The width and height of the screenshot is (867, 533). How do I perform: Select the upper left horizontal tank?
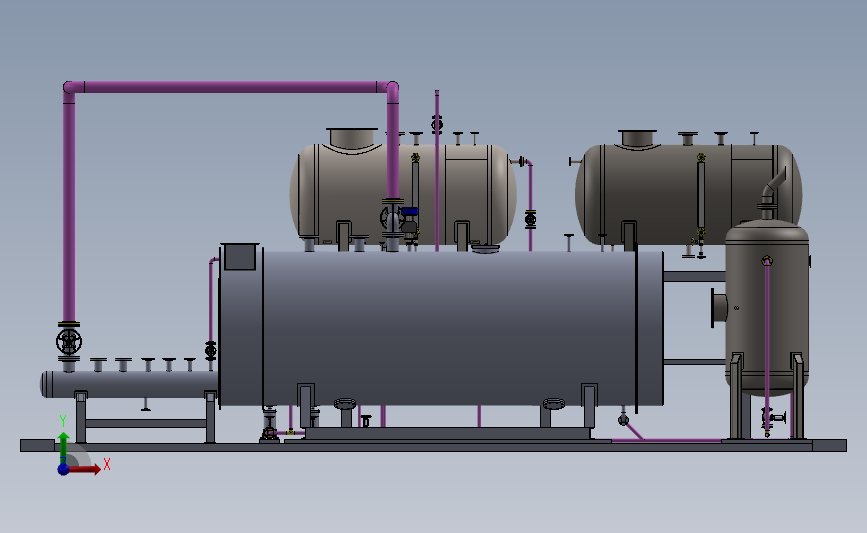pyautogui.click(x=403, y=194)
